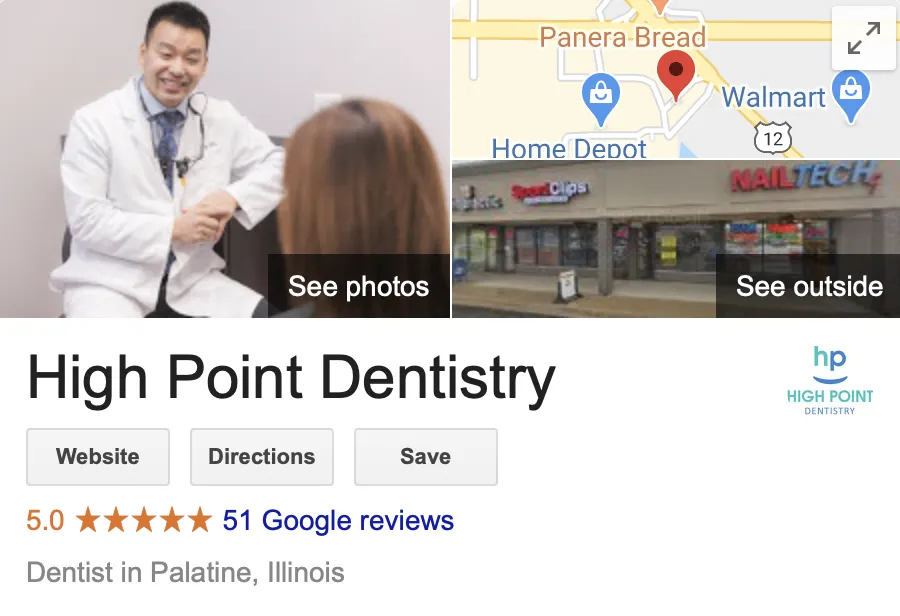Click the red location pin on the map
Screen dimensions: 900x616
(x=676, y=75)
